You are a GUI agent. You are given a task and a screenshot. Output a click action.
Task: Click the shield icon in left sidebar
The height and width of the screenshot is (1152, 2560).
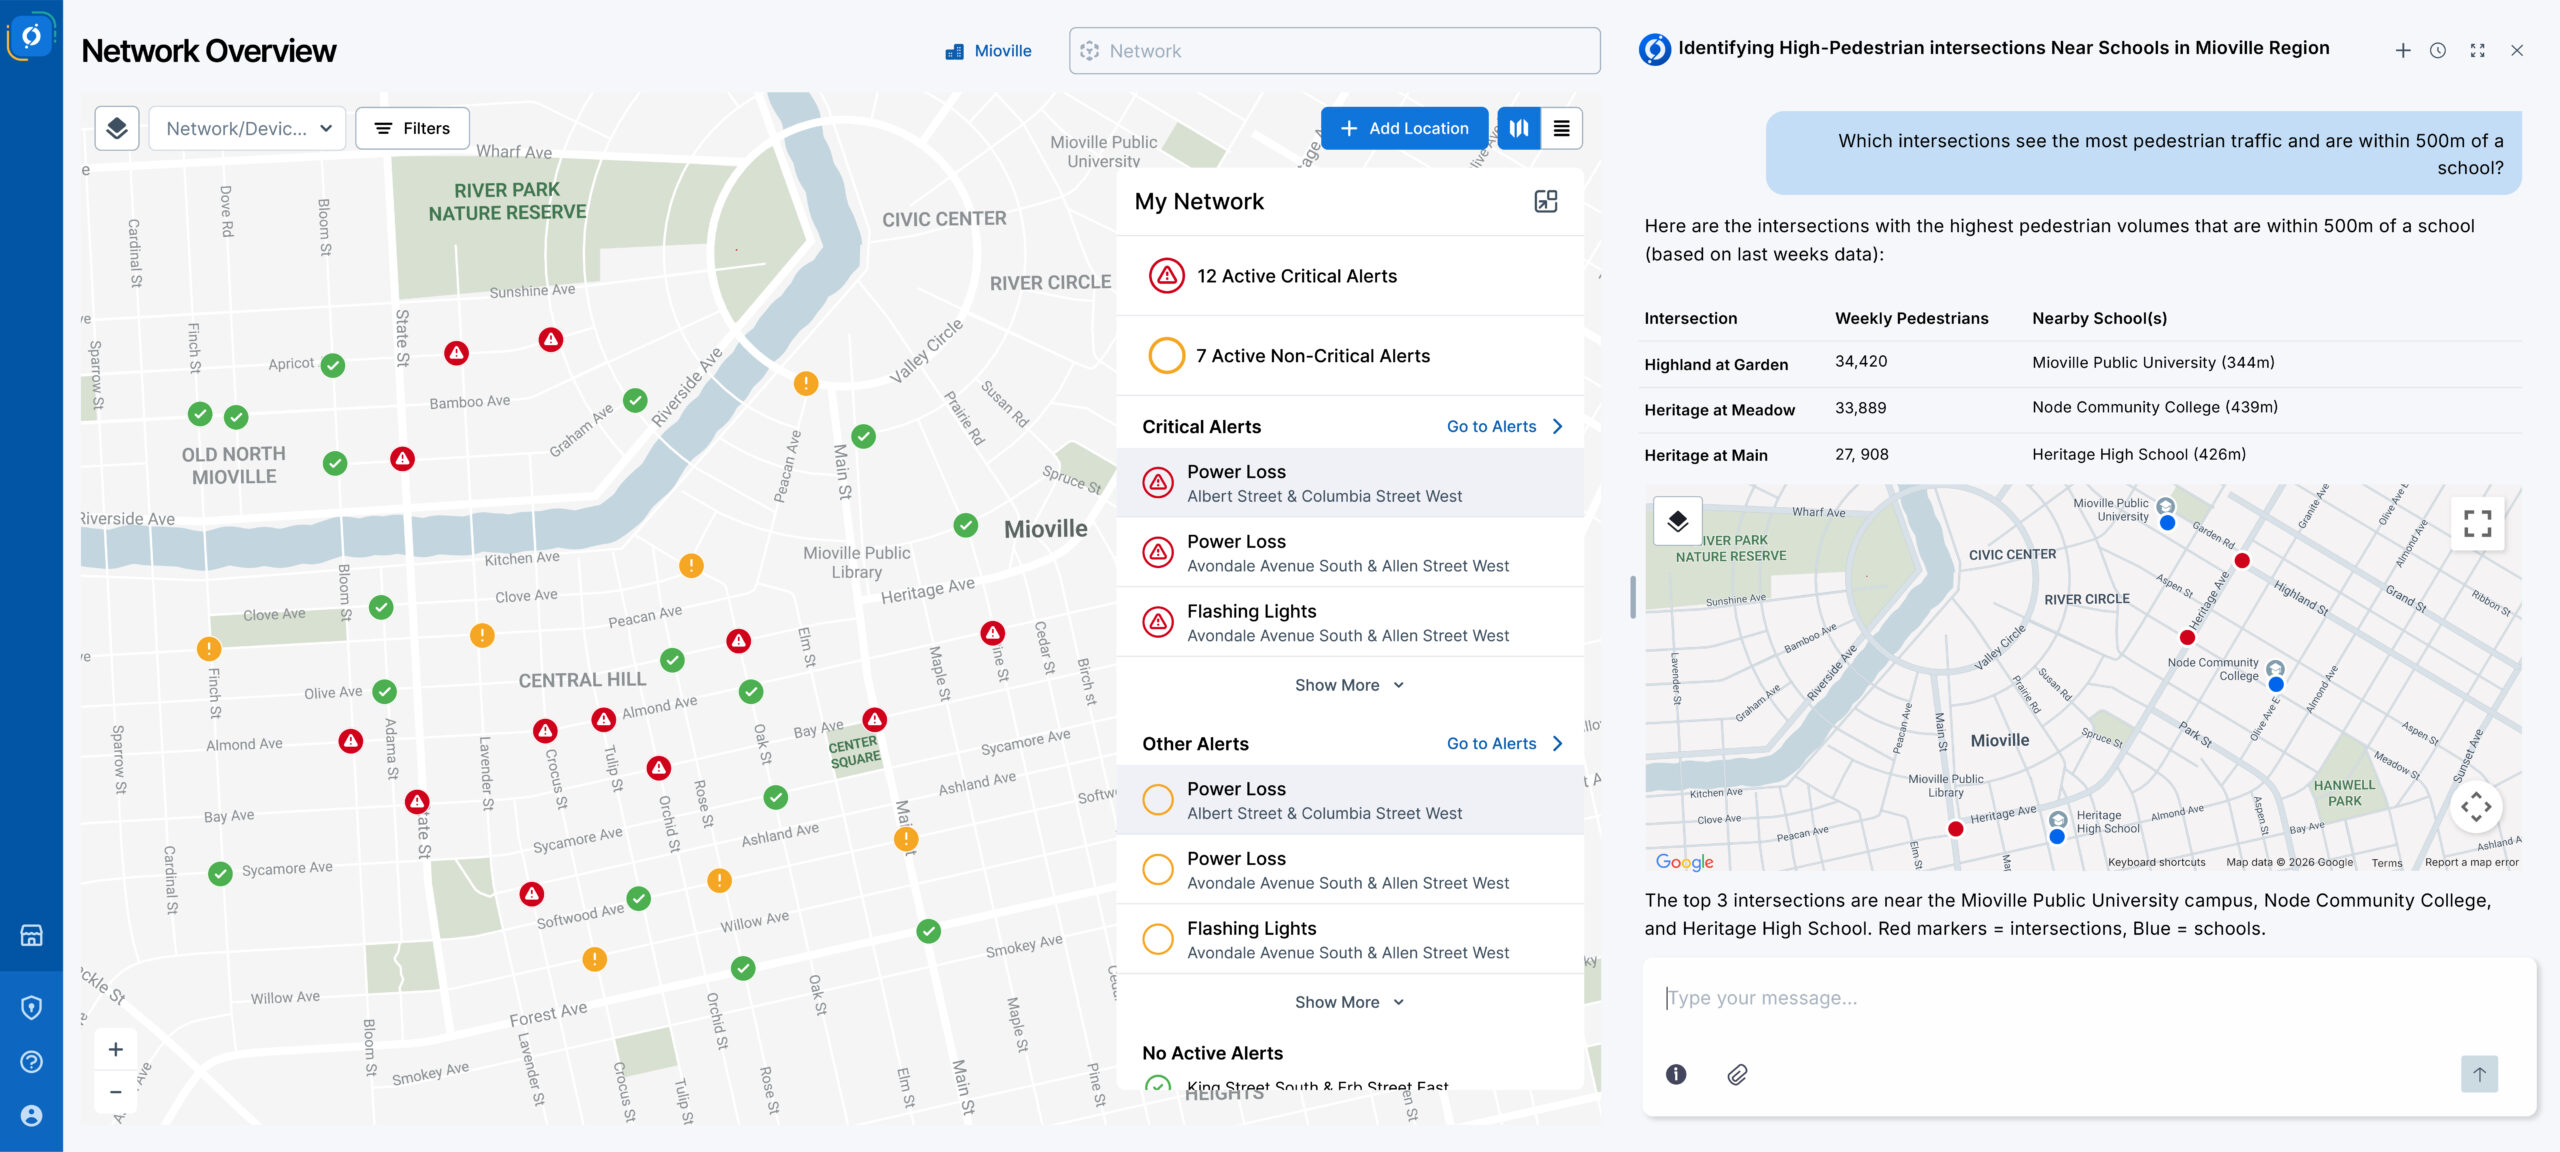click(31, 1007)
